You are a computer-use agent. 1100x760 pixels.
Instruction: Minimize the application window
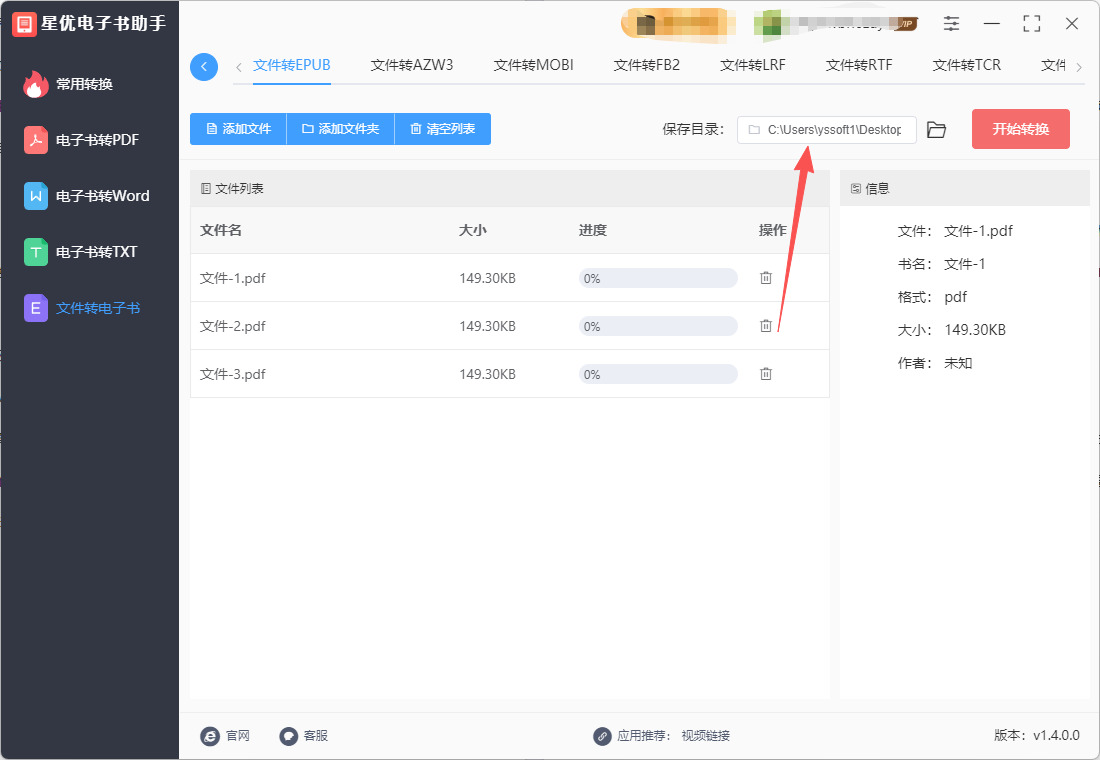[x=991, y=24]
